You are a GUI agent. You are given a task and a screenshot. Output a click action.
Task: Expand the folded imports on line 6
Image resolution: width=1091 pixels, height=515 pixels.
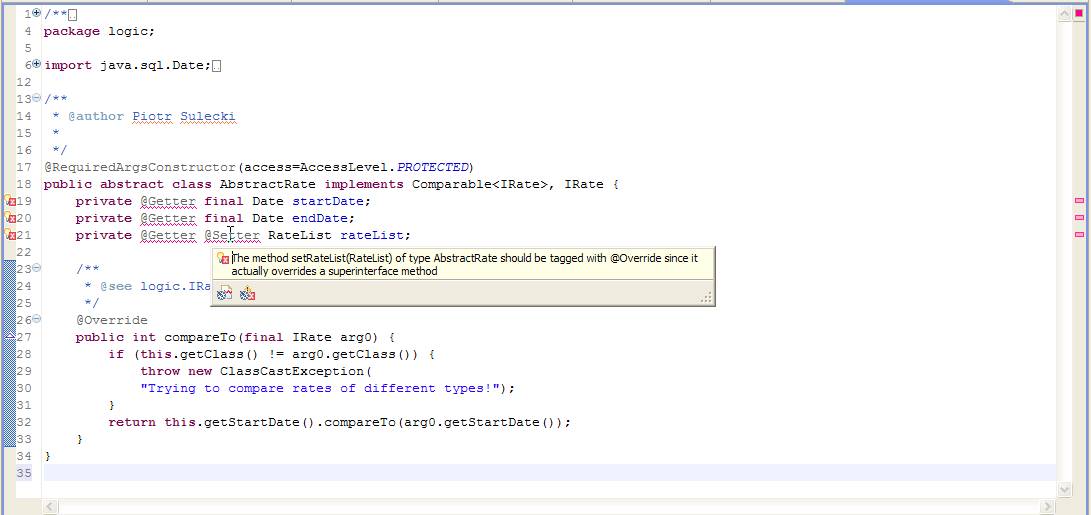(x=37, y=64)
